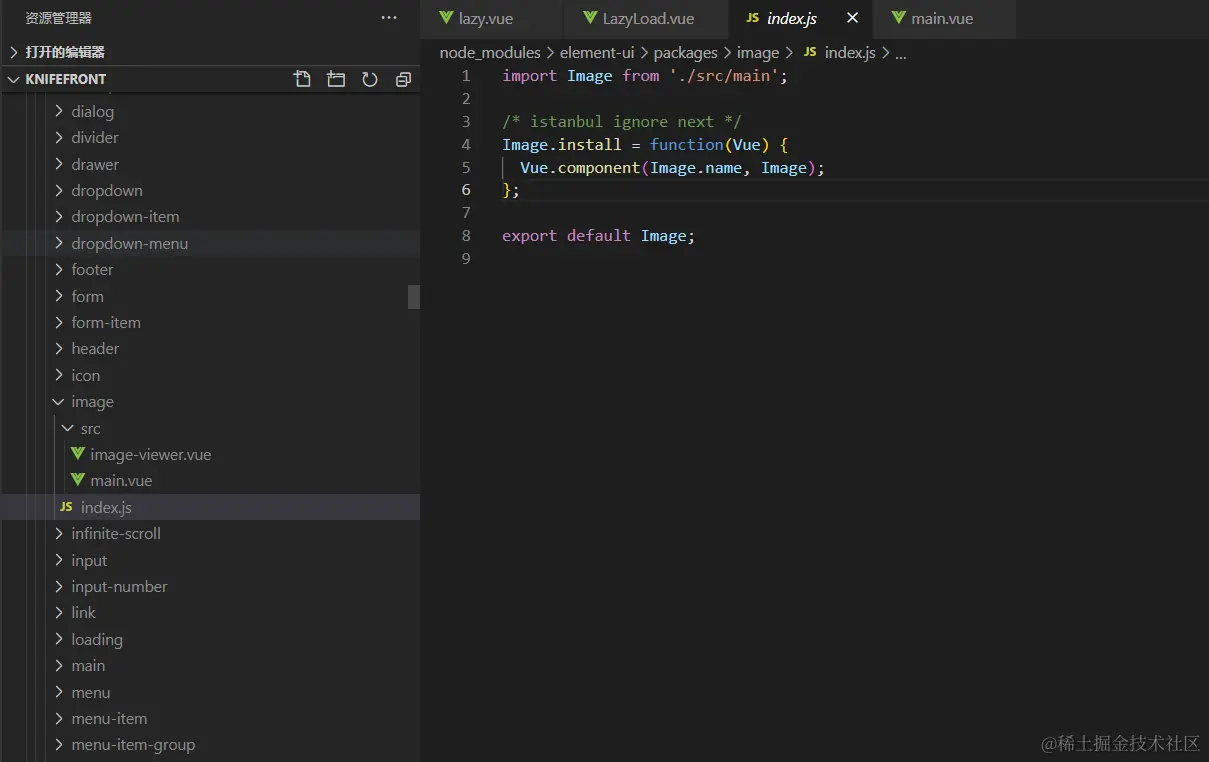Collapse all folders with the collapse icon
The width and height of the screenshot is (1209, 762).
403,79
